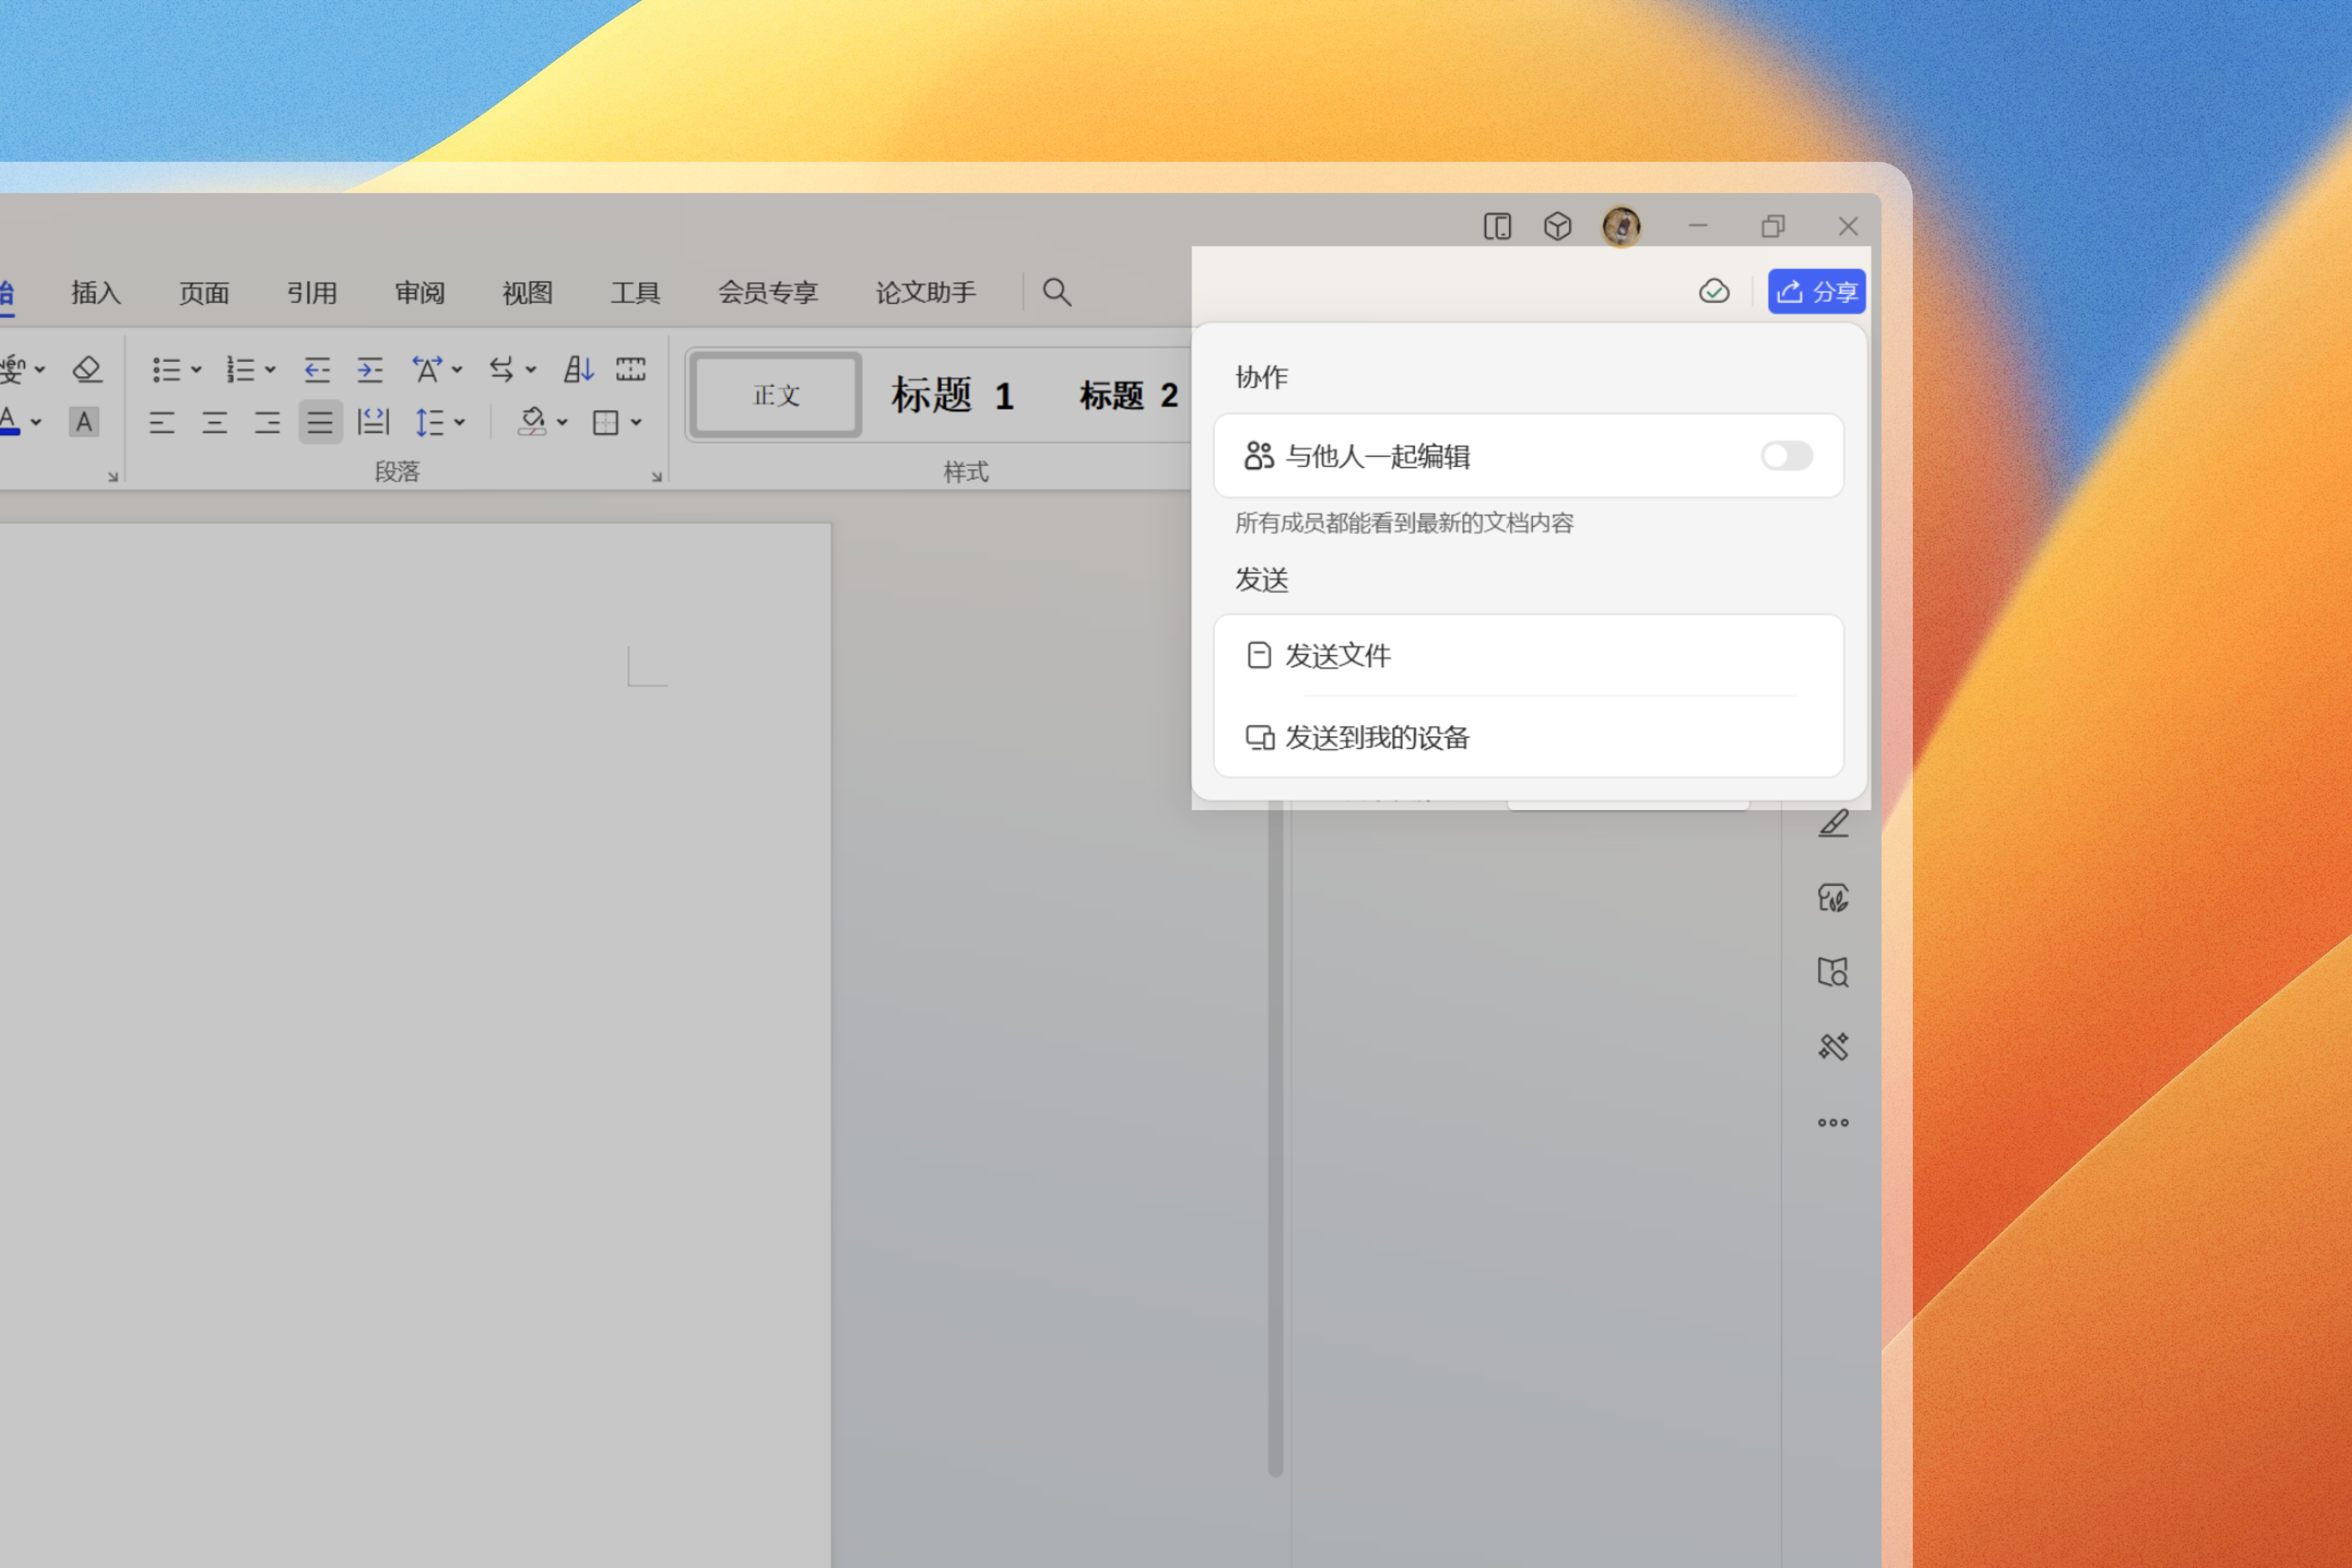Click the cube app center icon
This screenshot has height=1568, width=2352.
pos(1557,226)
